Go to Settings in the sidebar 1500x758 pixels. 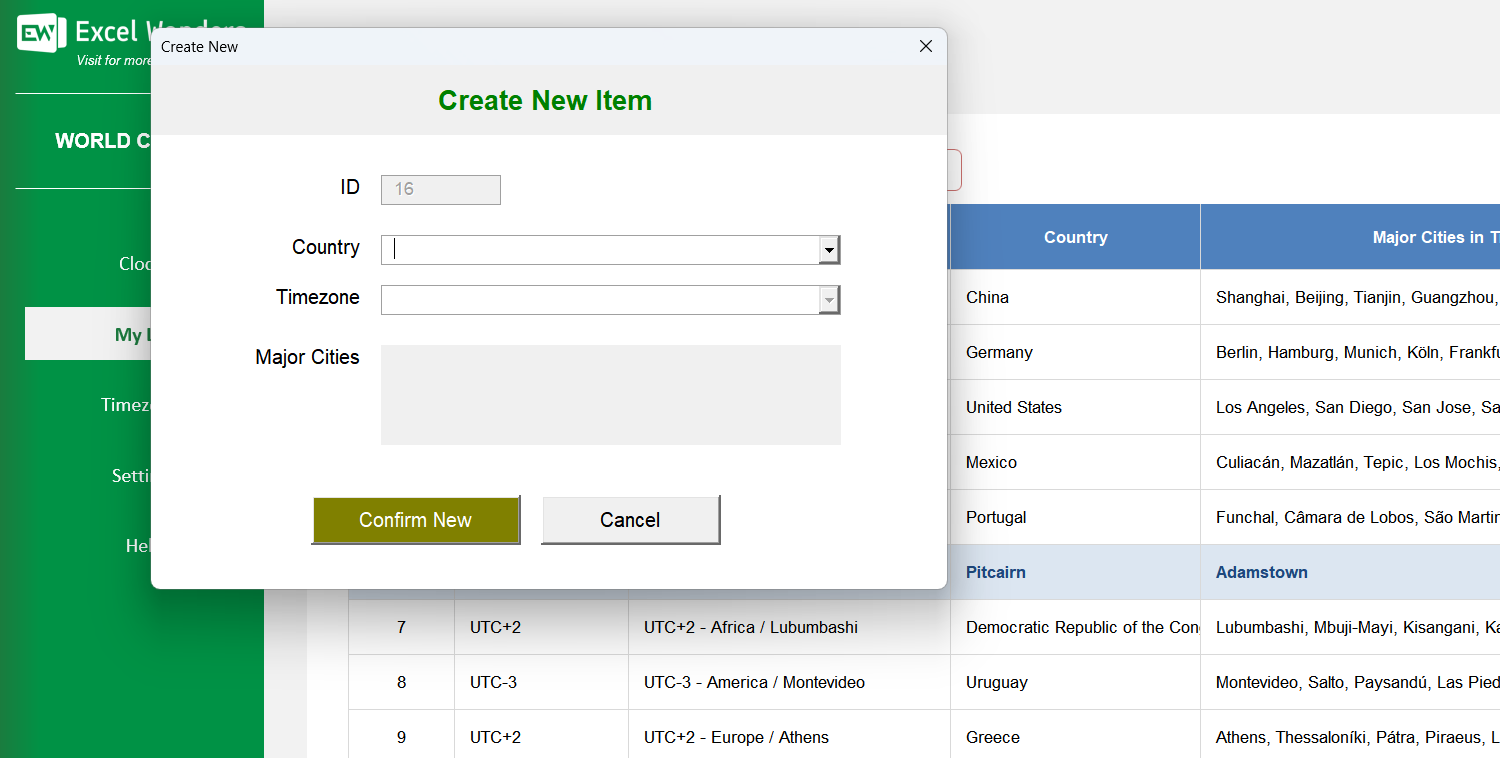[x=131, y=476]
